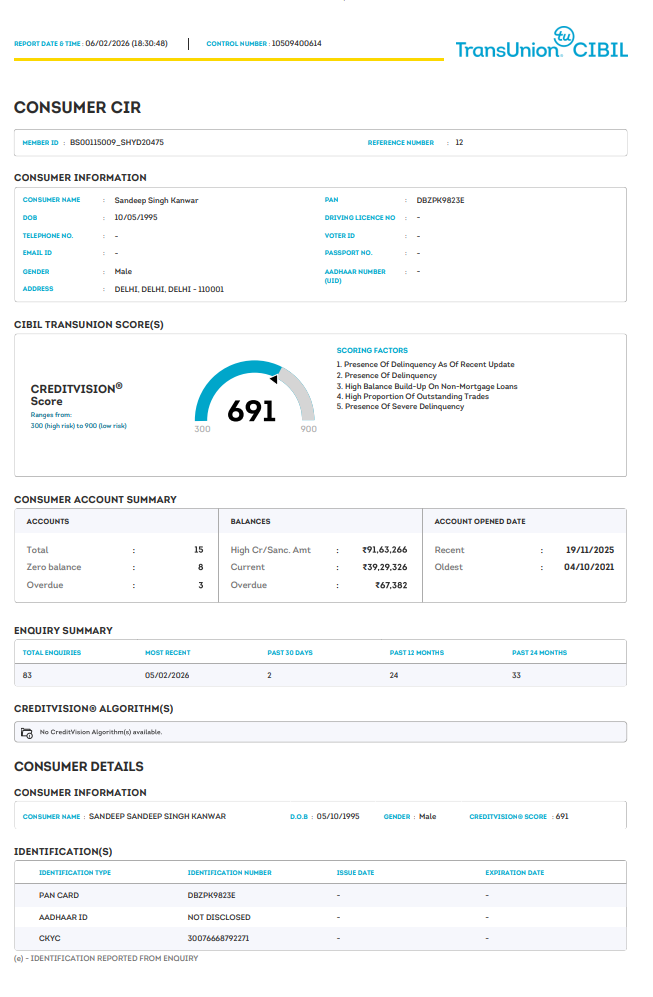
Task: Click the EXPIRATION DATE column header
Action: point(515,873)
